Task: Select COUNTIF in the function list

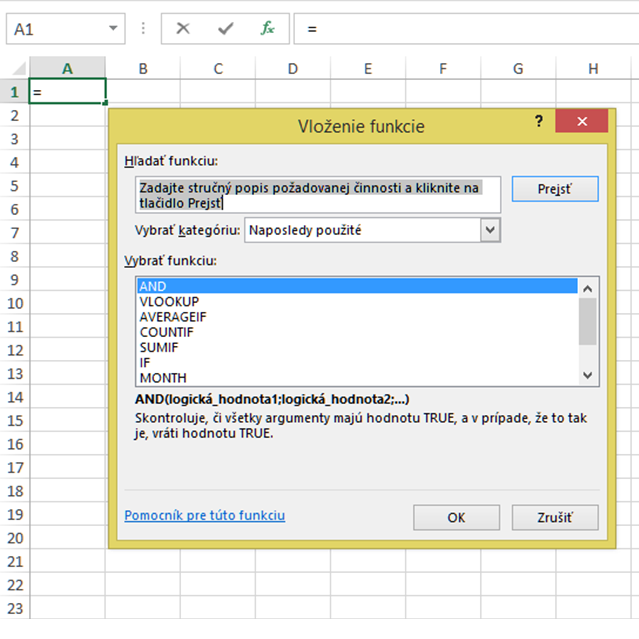Action: click(167, 332)
